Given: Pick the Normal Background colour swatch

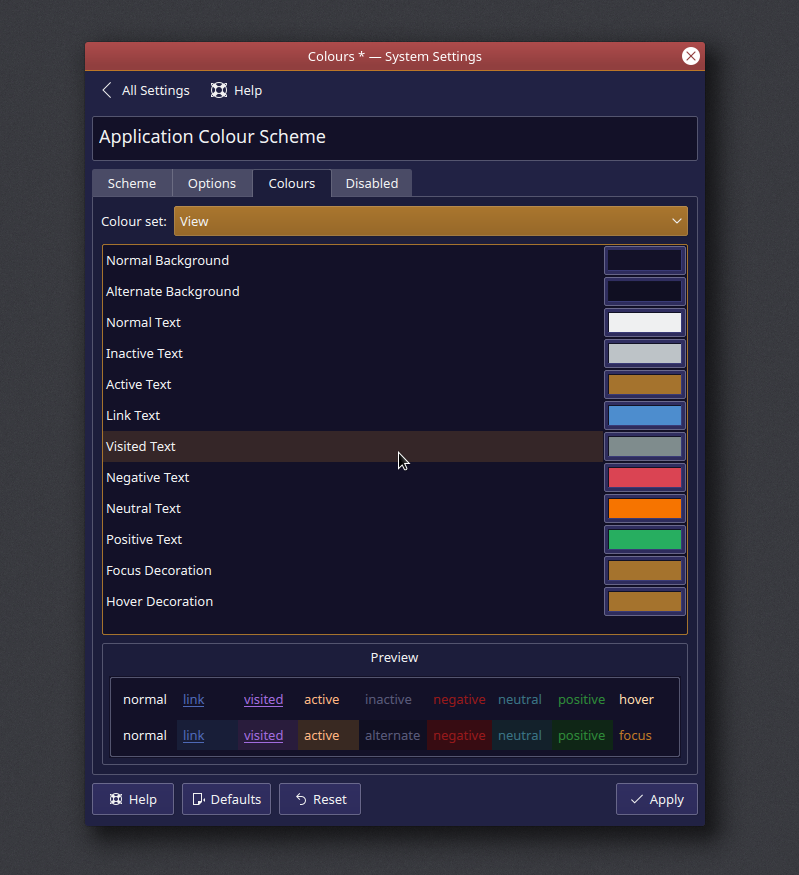Looking at the screenshot, I should pyautogui.click(x=645, y=261).
